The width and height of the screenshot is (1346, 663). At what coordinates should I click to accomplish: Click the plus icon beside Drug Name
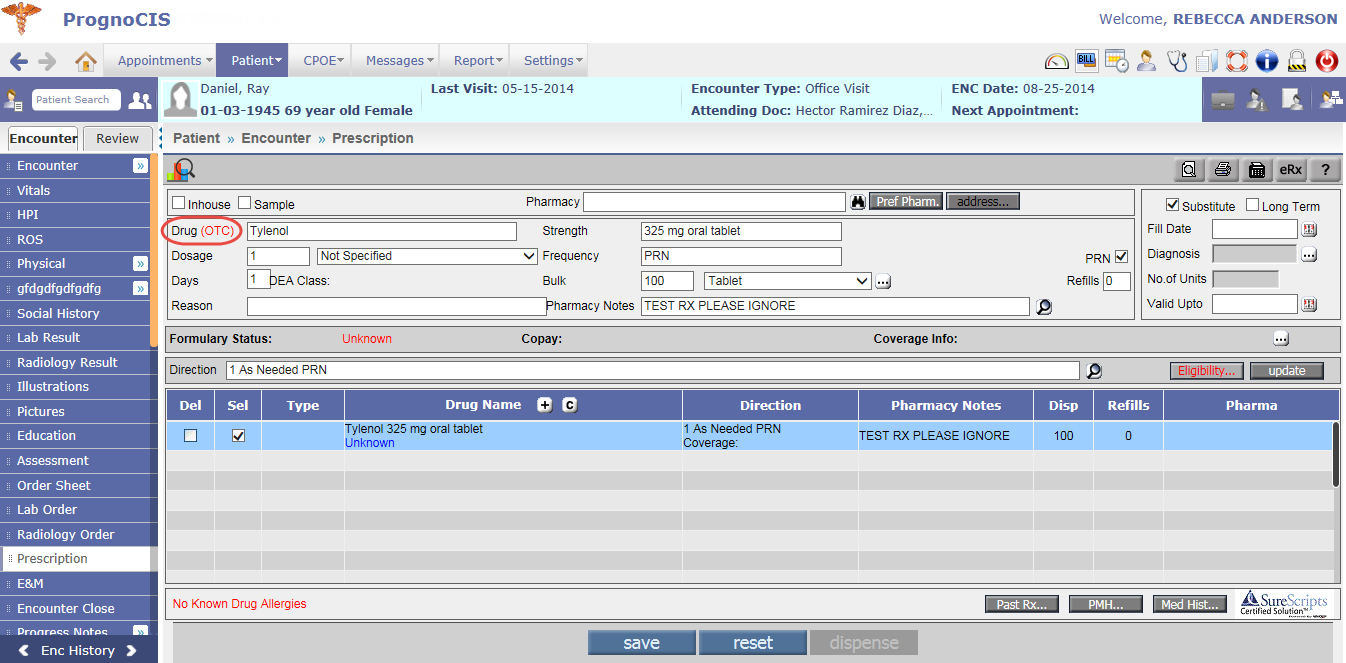[x=544, y=405]
